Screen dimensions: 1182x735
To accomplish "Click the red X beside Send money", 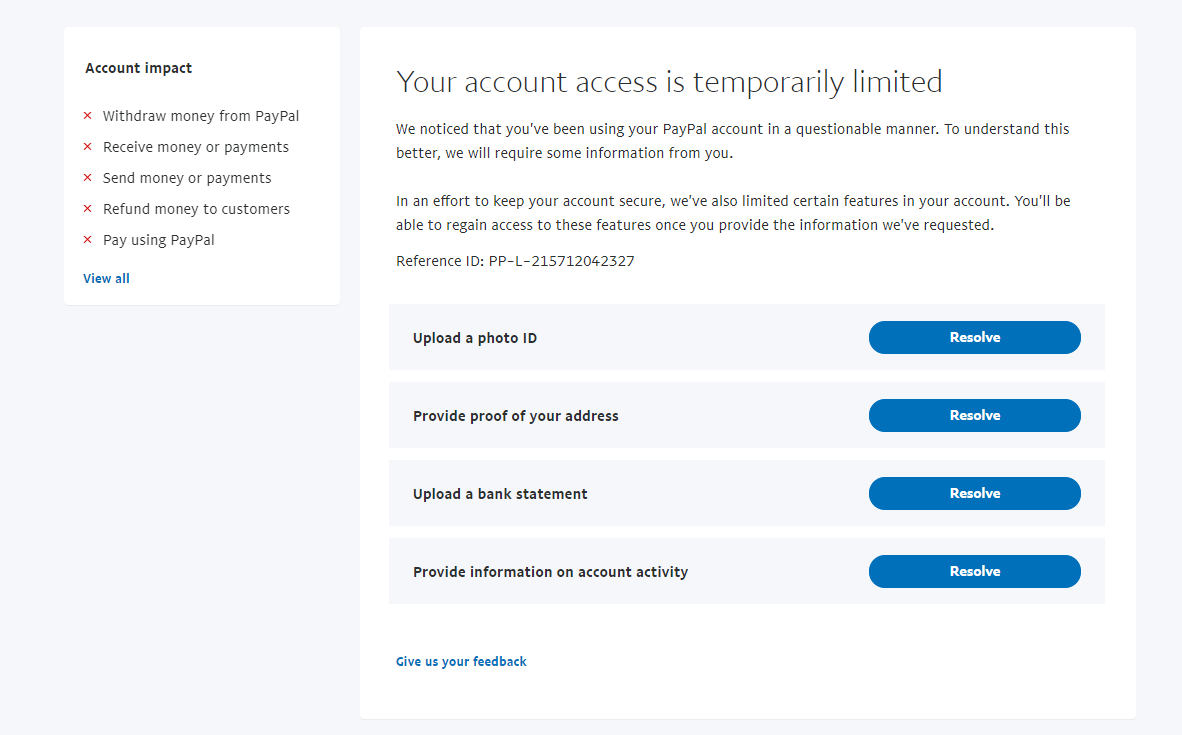I will pos(88,178).
